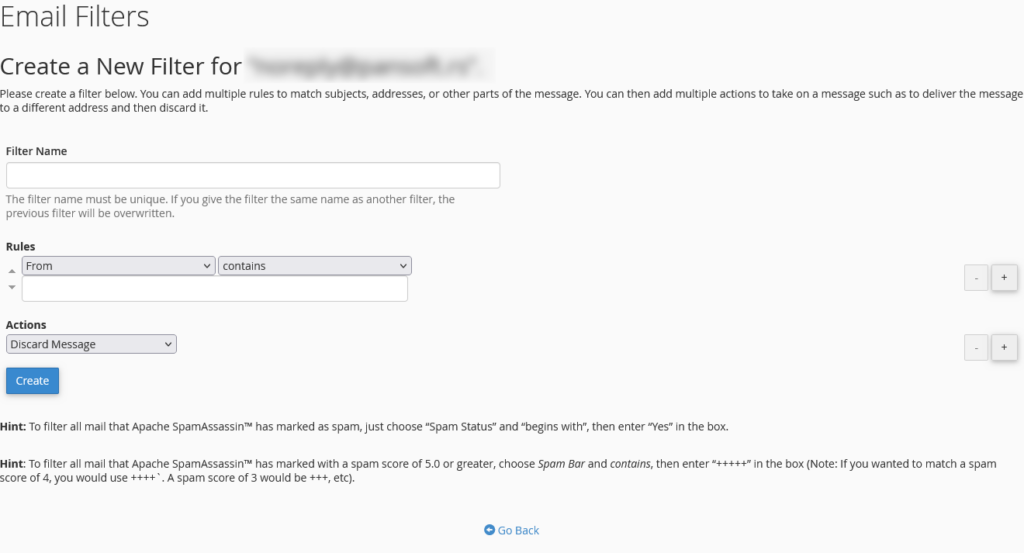Click the "Filter Name" label

click(x=36, y=151)
